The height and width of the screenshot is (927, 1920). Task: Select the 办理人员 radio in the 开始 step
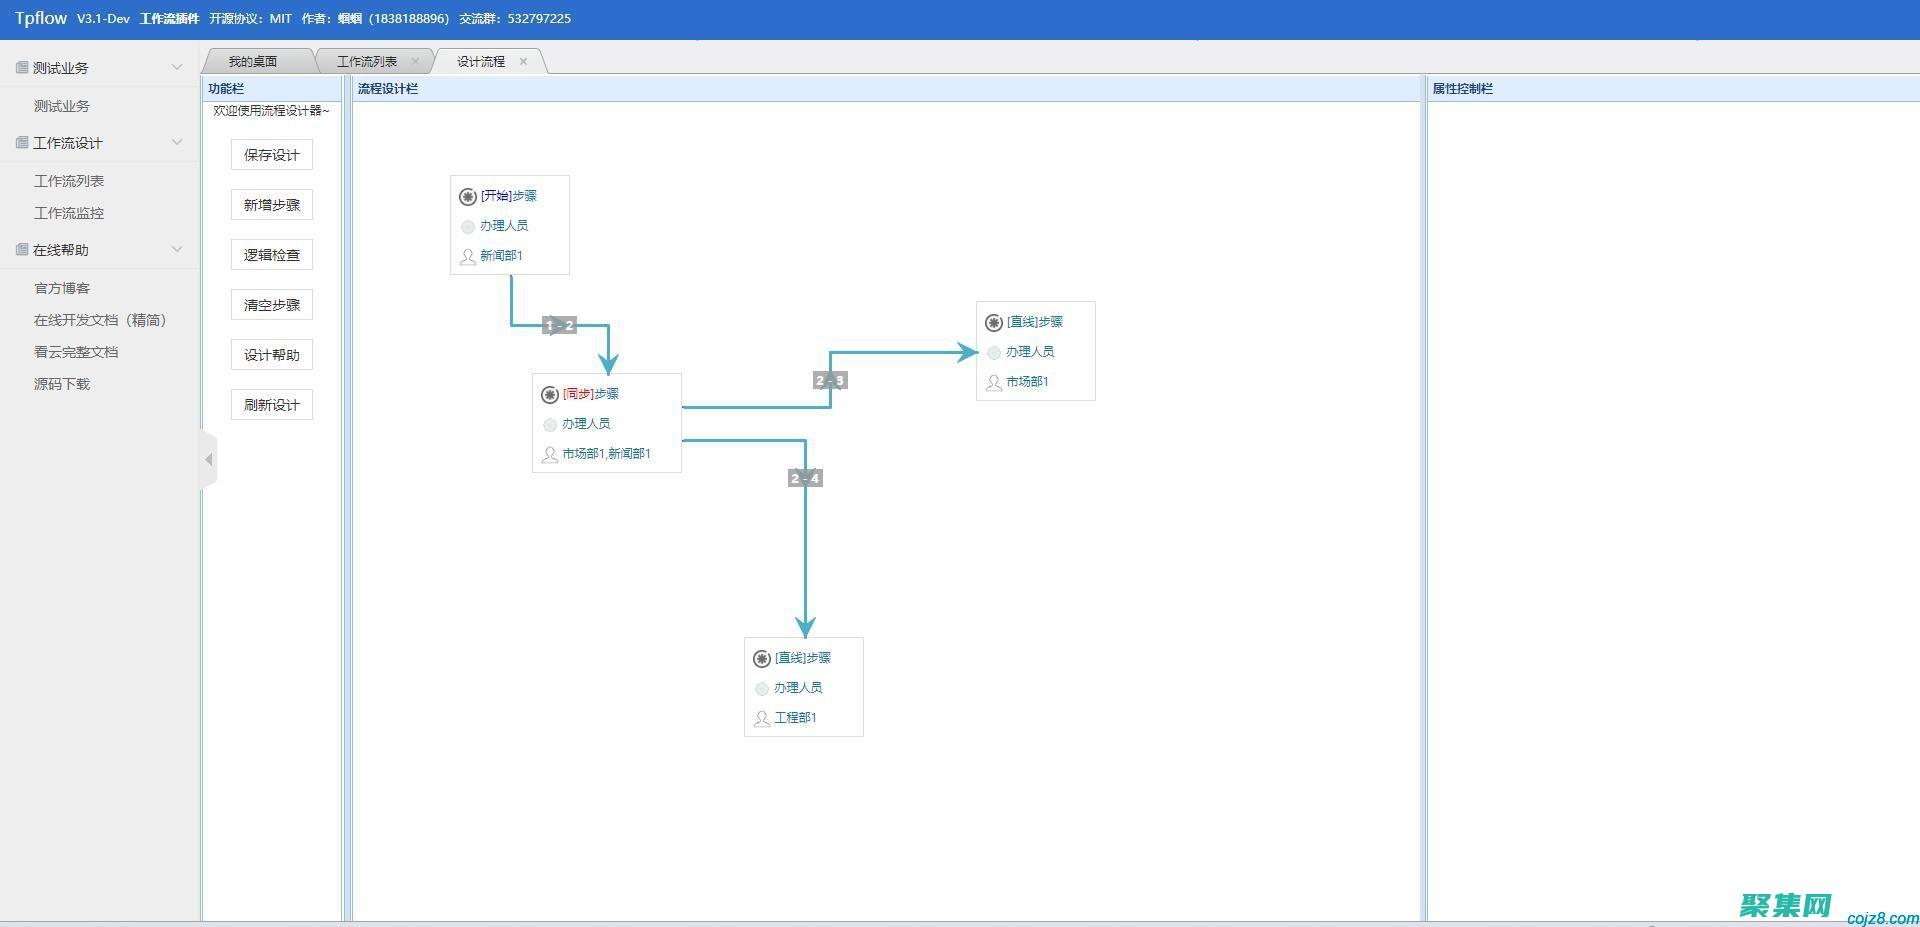pos(467,227)
